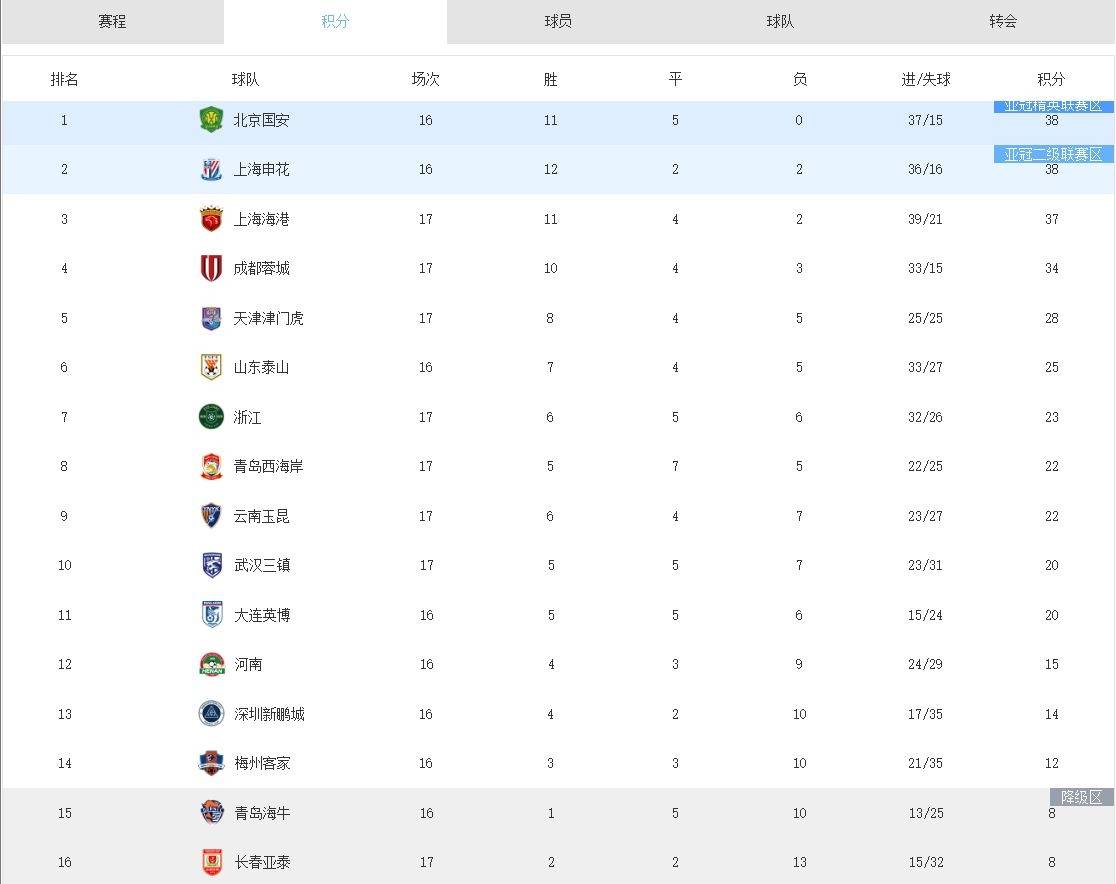The image size is (1116, 884).
Task: Click the 亚冠二级联赛区 blue label
Action: pos(1053,154)
